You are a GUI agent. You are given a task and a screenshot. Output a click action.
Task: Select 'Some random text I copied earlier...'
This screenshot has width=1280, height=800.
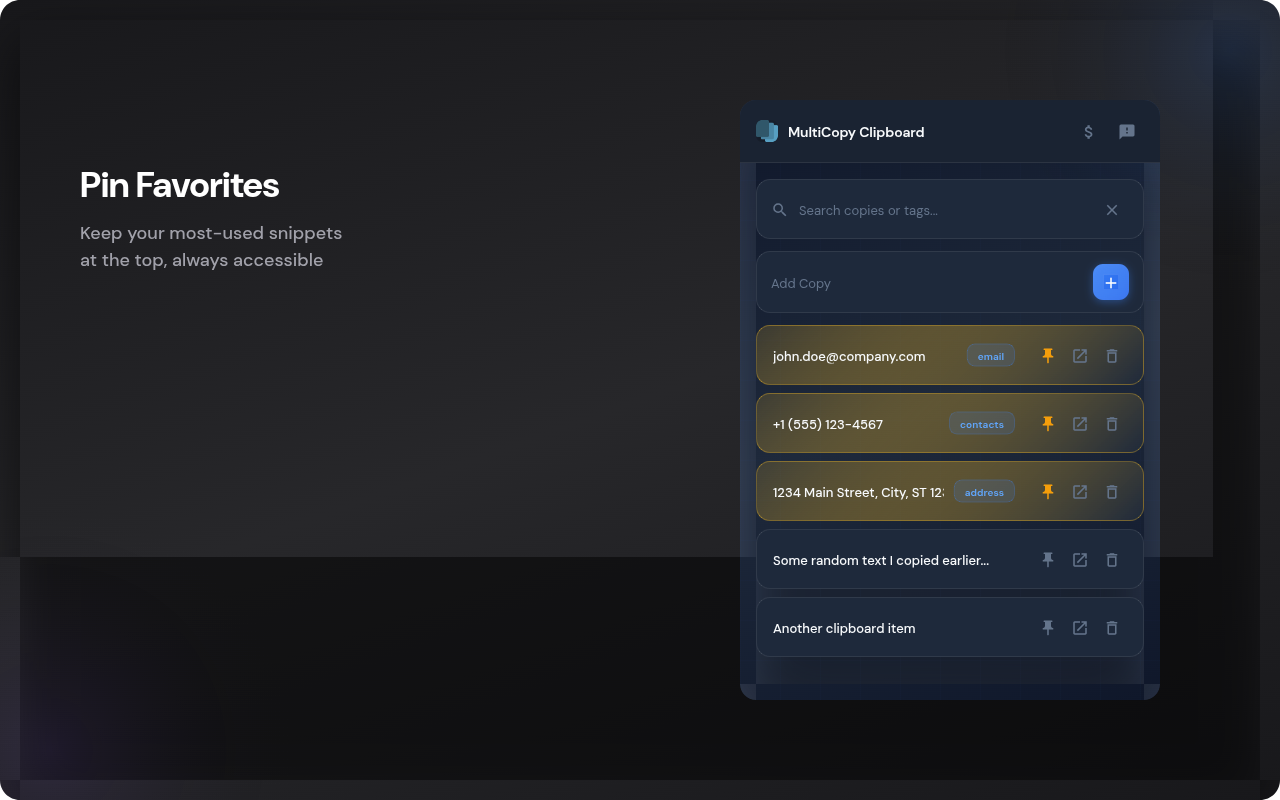[881, 560]
